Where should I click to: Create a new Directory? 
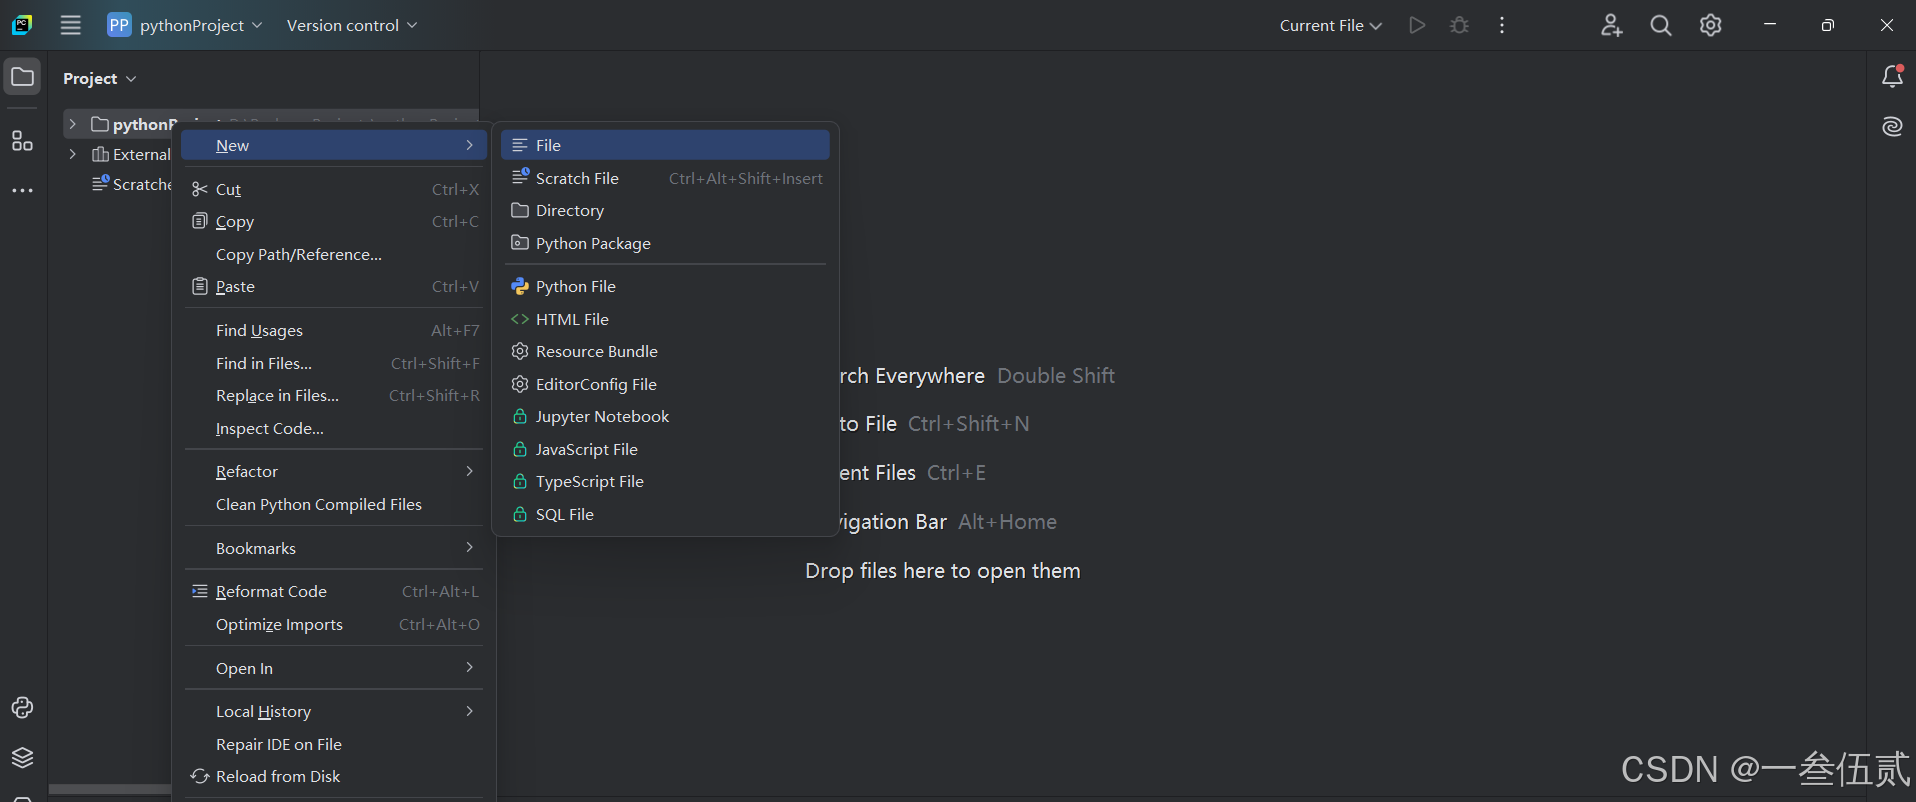tap(665, 210)
